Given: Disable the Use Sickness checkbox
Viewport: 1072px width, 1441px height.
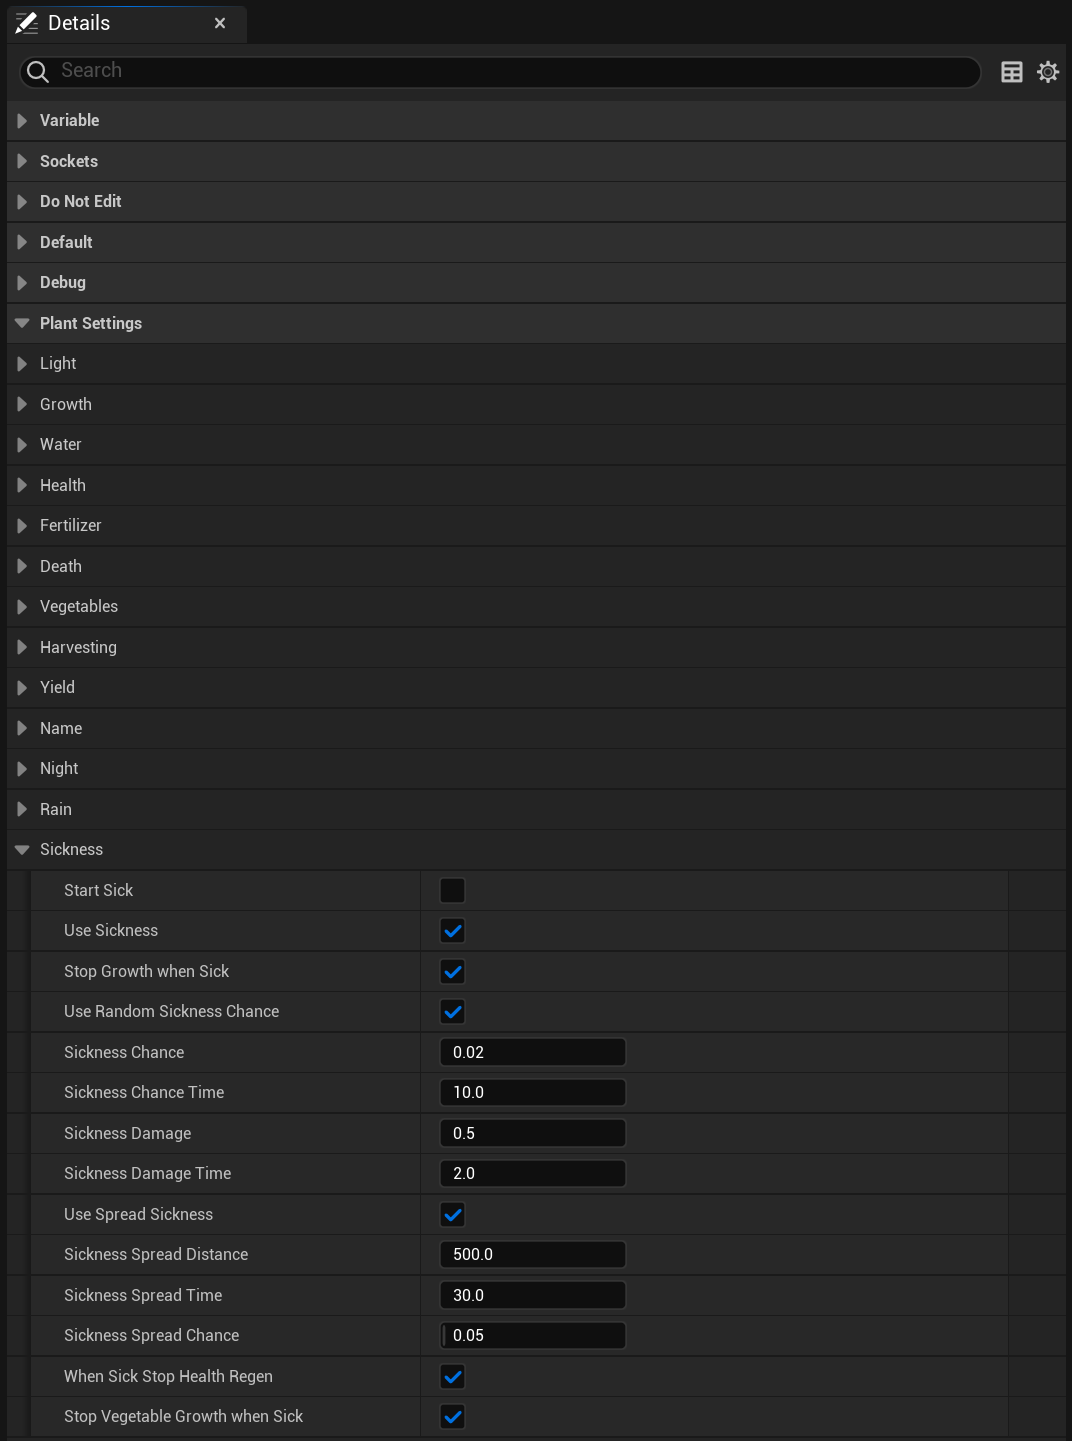Looking at the screenshot, I should click(452, 931).
